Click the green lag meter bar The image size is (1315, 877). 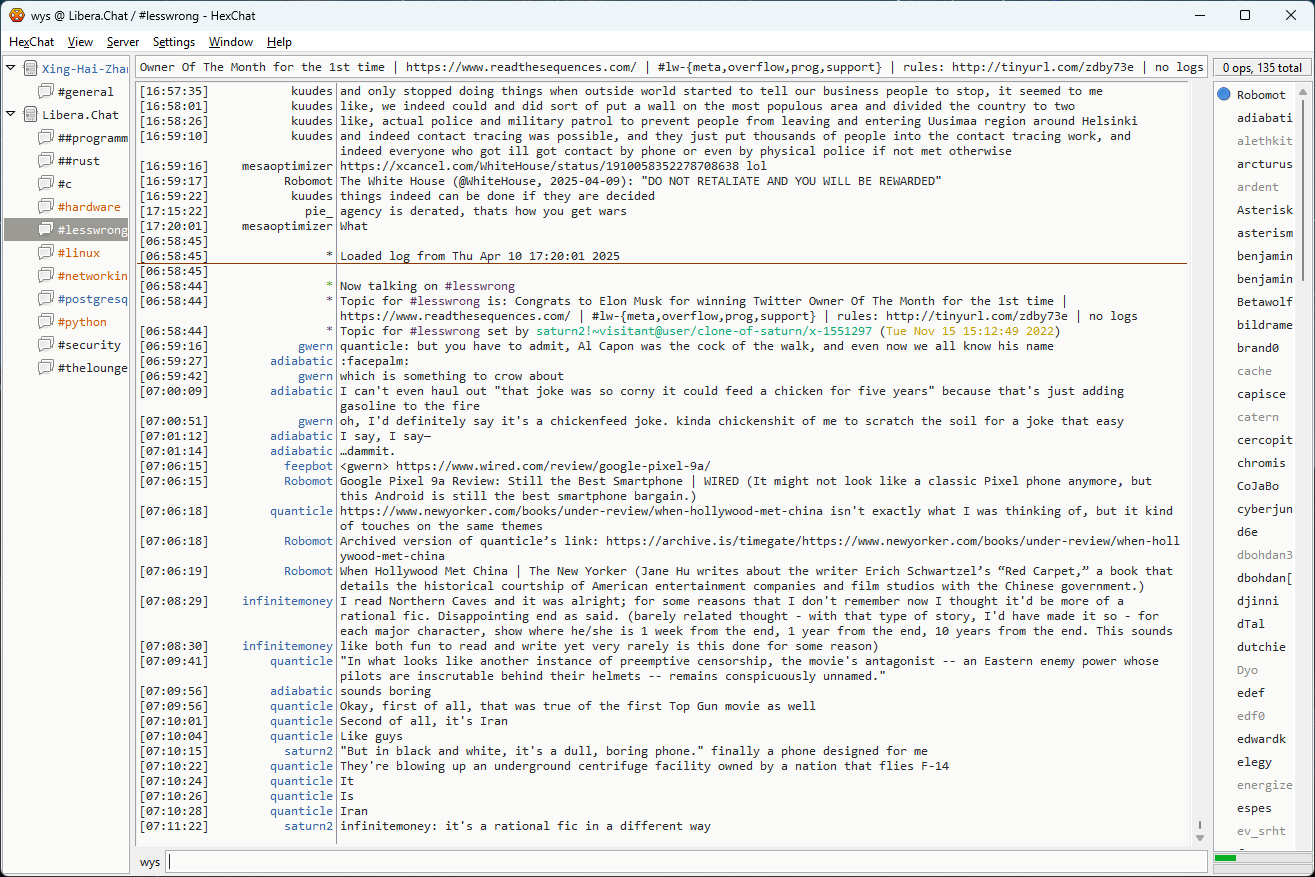tap(1225, 858)
